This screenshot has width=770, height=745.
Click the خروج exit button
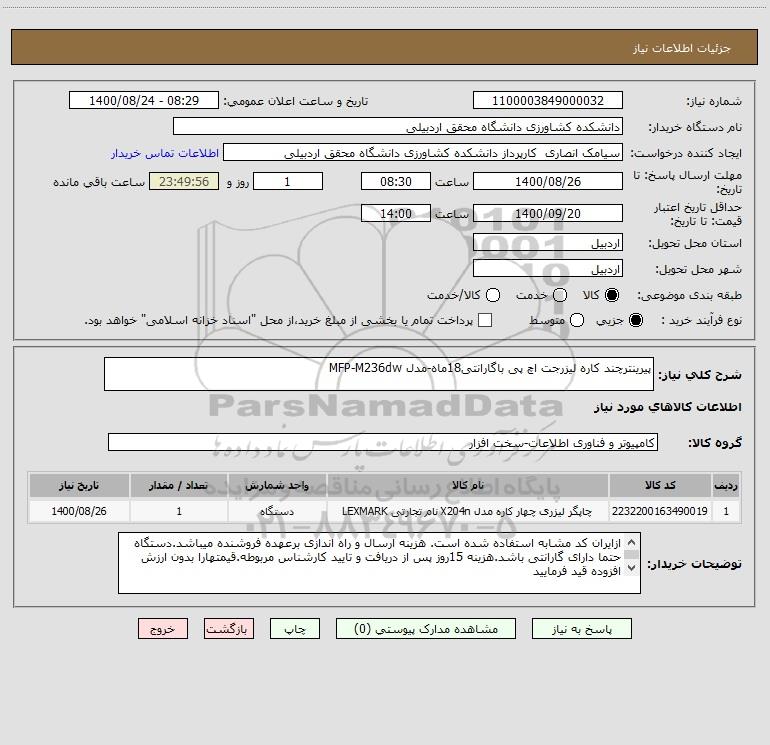(x=163, y=629)
